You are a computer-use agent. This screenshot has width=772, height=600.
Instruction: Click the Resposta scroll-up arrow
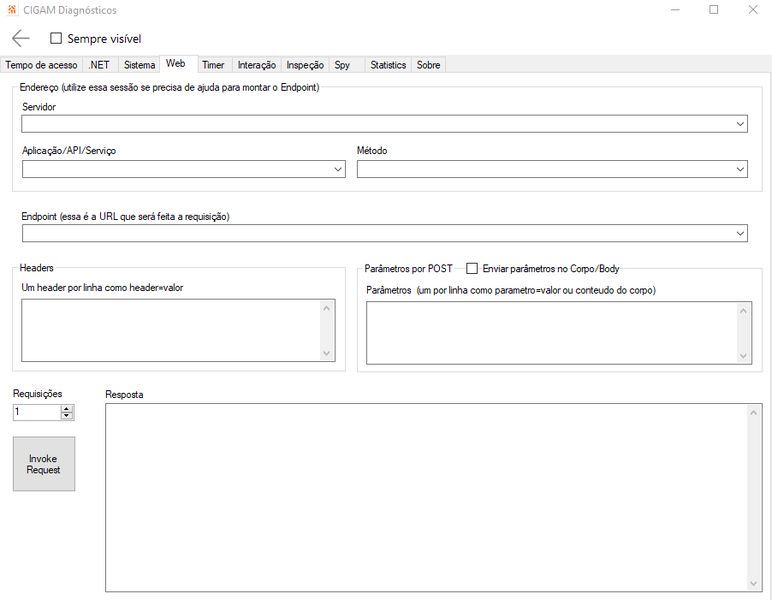click(753, 412)
